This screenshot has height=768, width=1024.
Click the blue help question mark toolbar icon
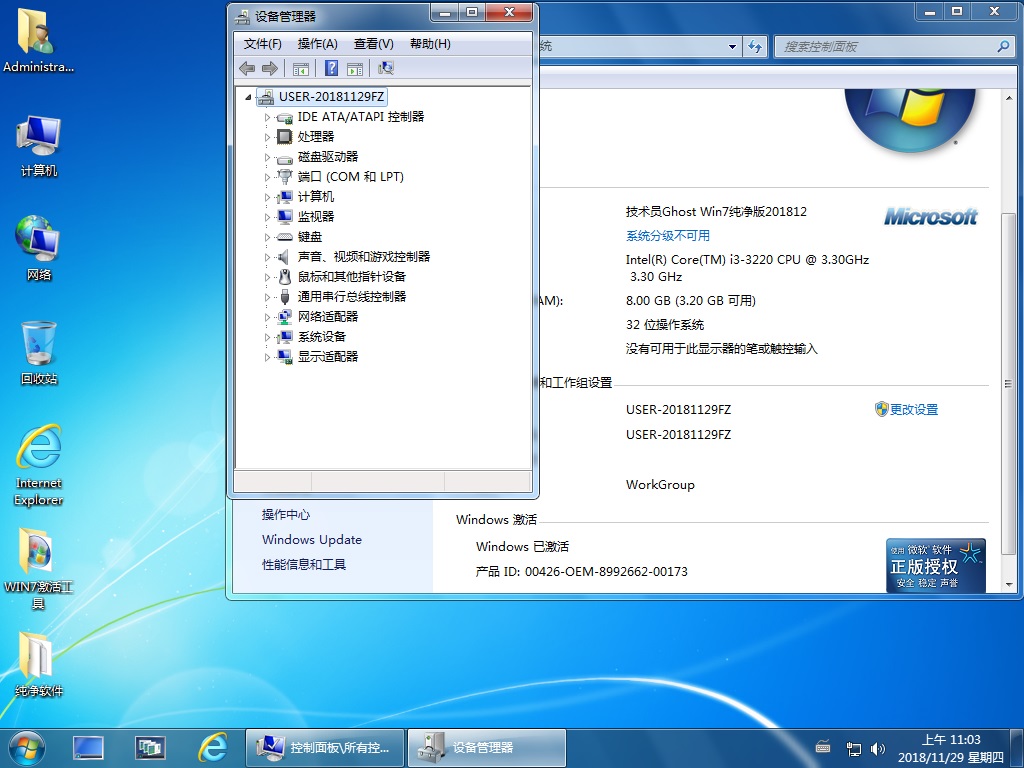[x=331, y=68]
